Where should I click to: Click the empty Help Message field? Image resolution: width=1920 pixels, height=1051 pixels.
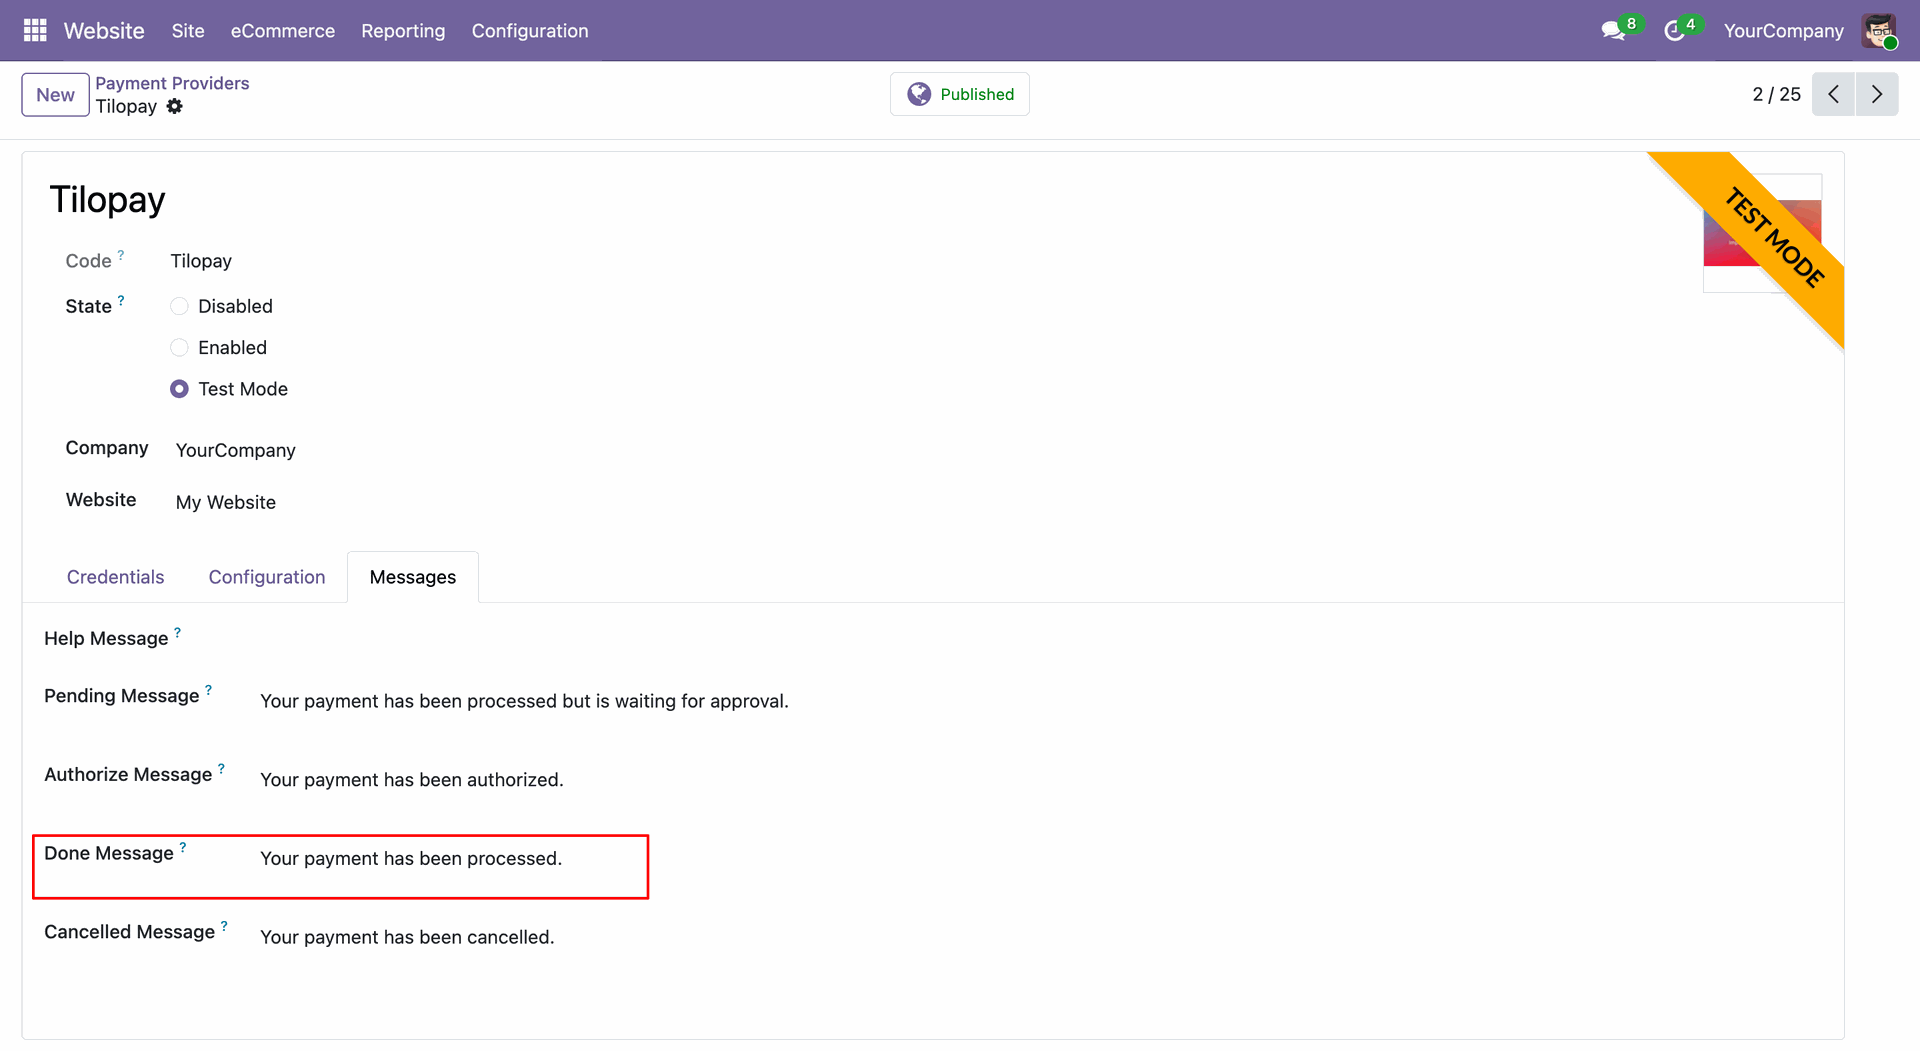1040,639
